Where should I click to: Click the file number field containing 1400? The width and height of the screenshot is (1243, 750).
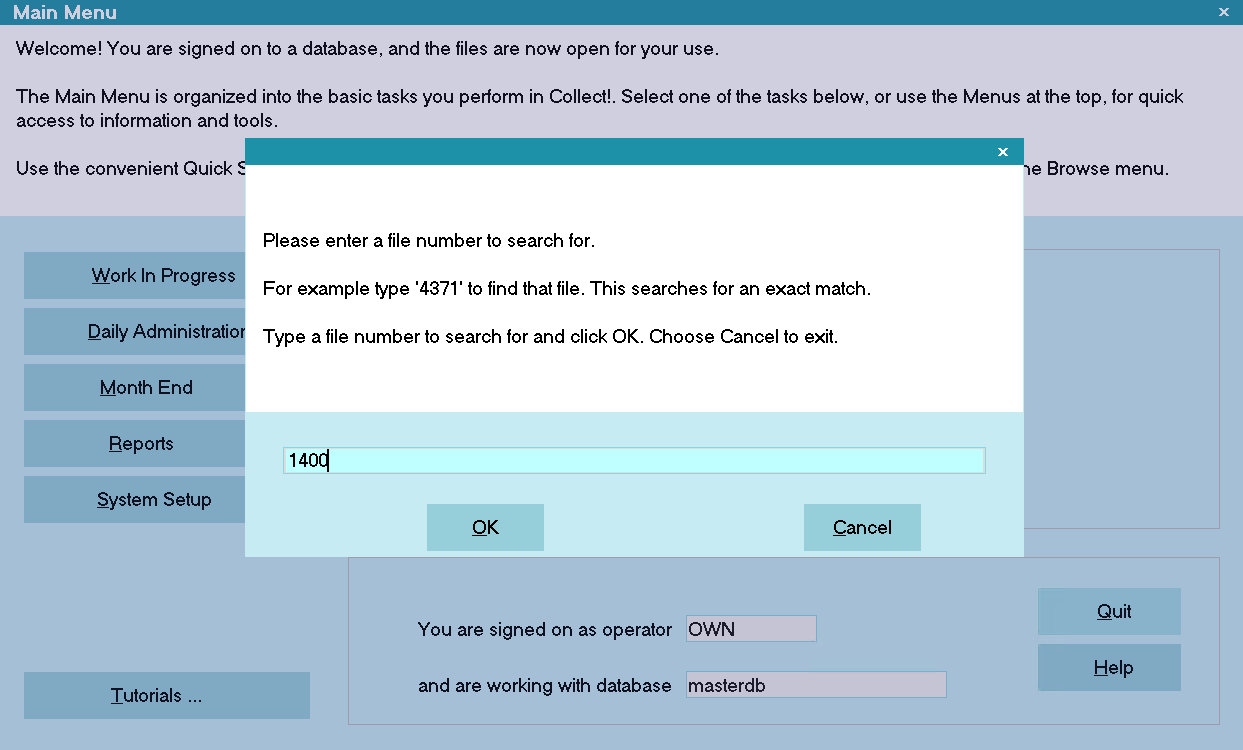point(634,460)
